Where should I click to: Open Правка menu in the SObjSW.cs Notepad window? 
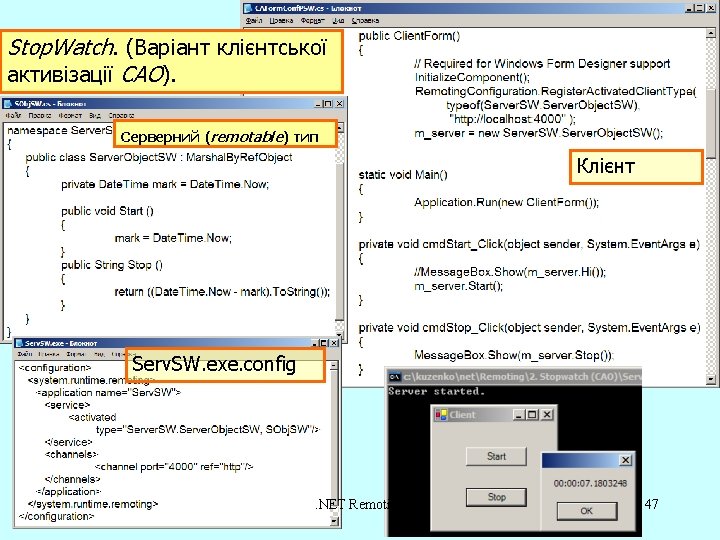pos(39,115)
